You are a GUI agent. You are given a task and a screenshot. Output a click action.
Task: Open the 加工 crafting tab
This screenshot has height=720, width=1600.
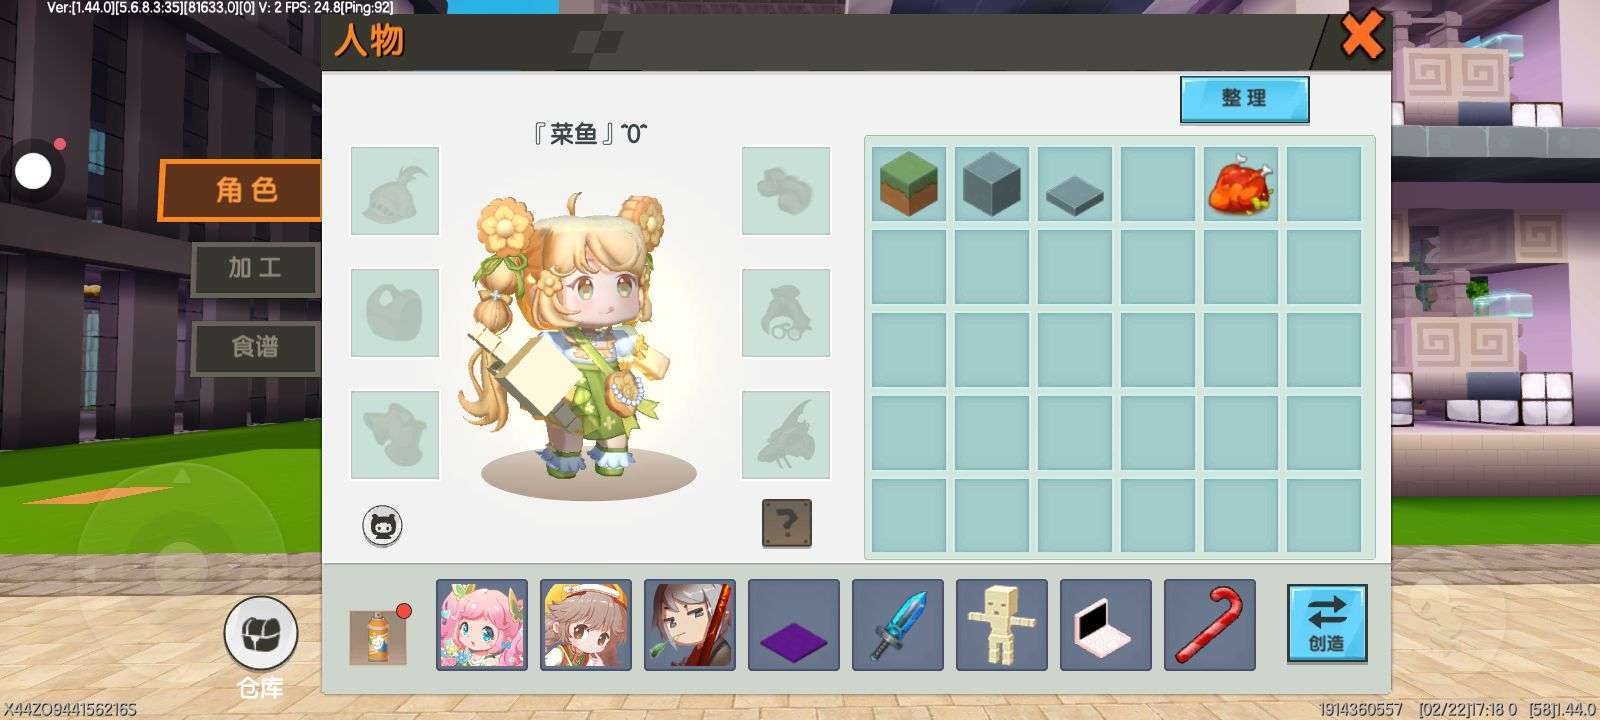255,268
